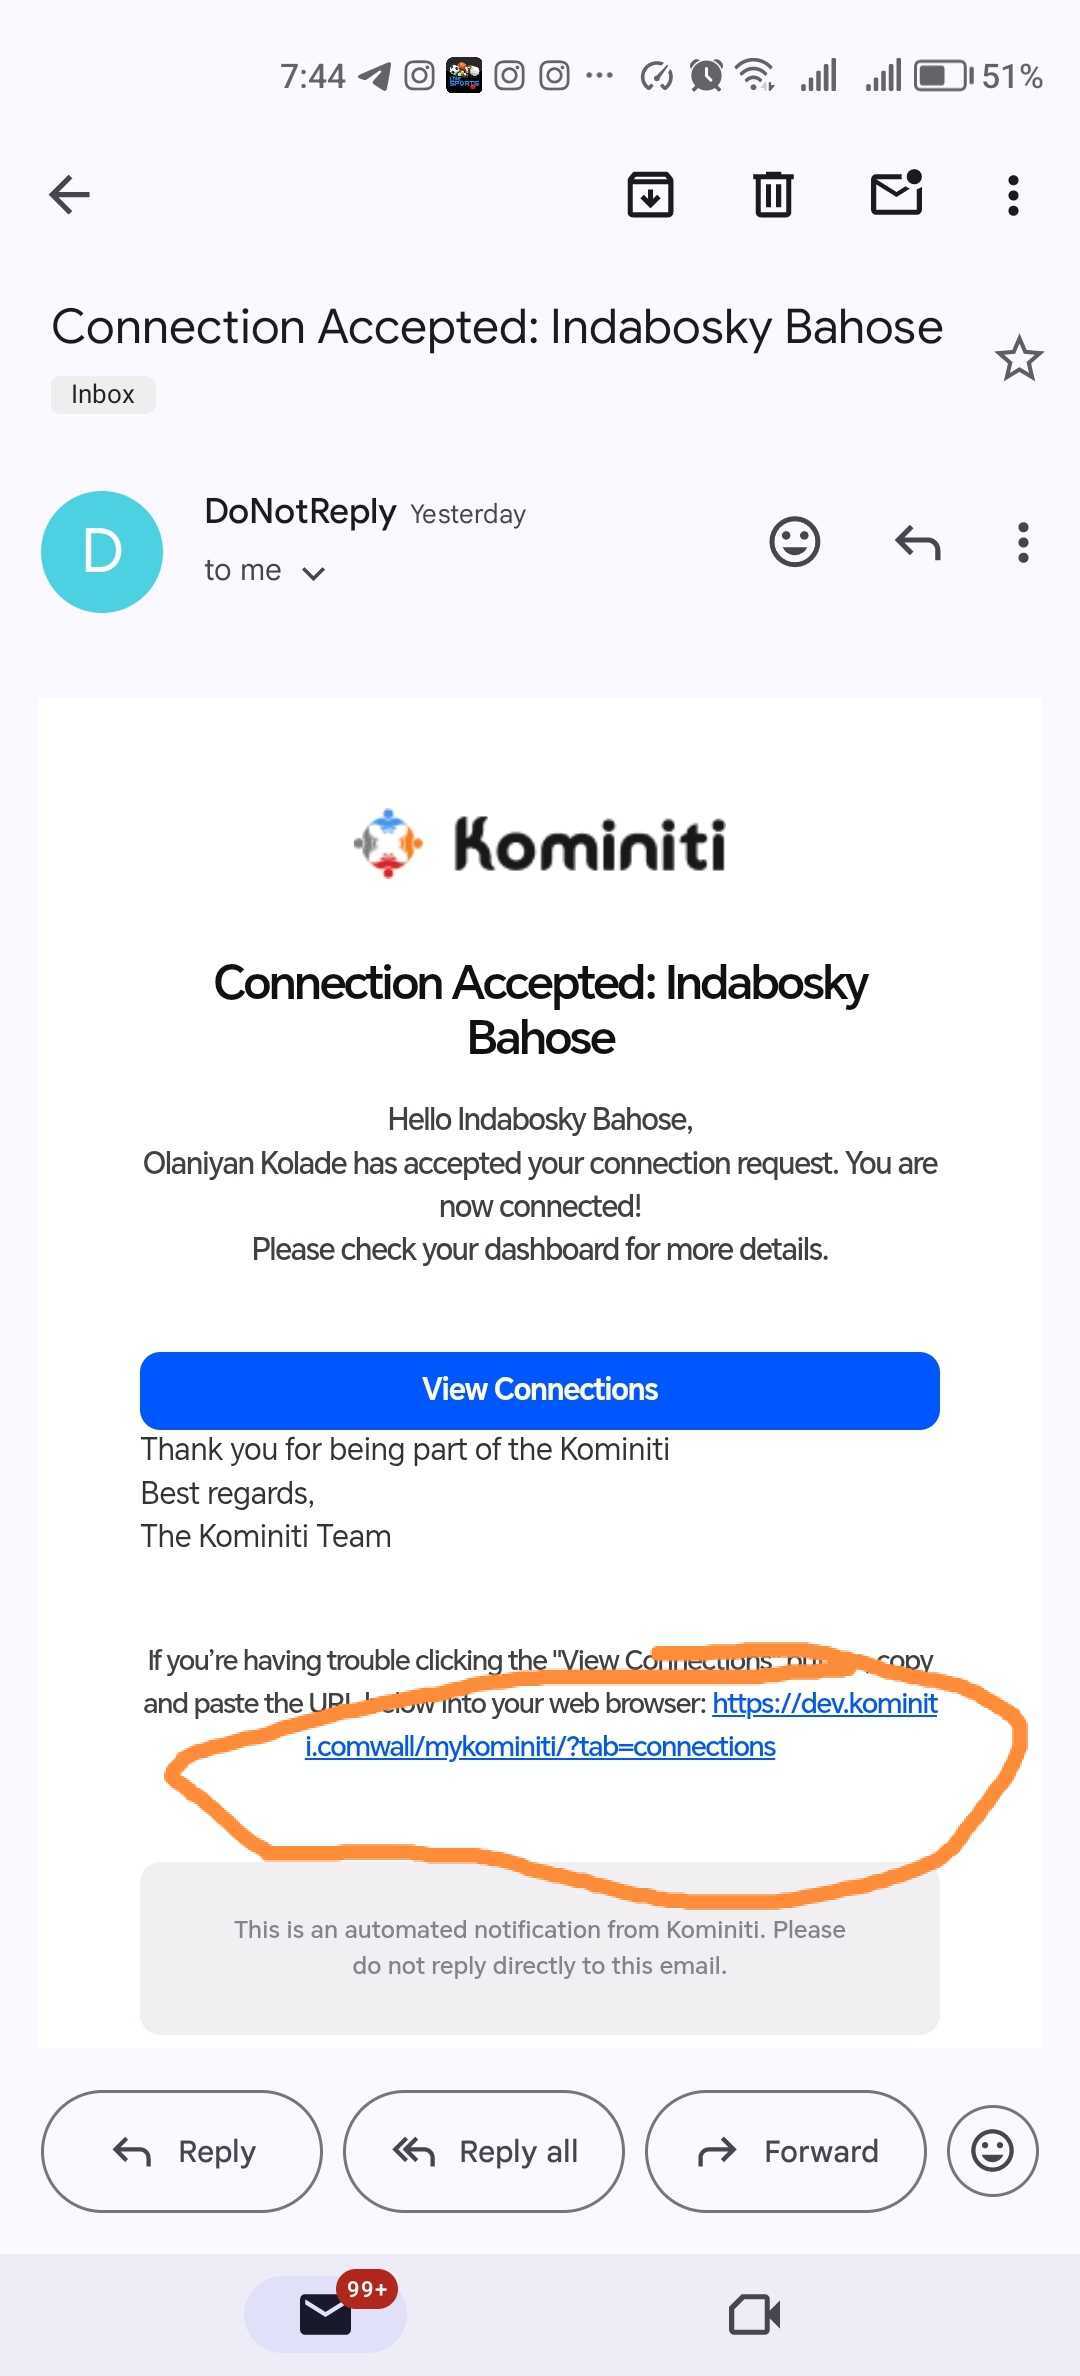Tap the Reply all button
Screen dimensions: 1080x2376
tap(484, 2151)
